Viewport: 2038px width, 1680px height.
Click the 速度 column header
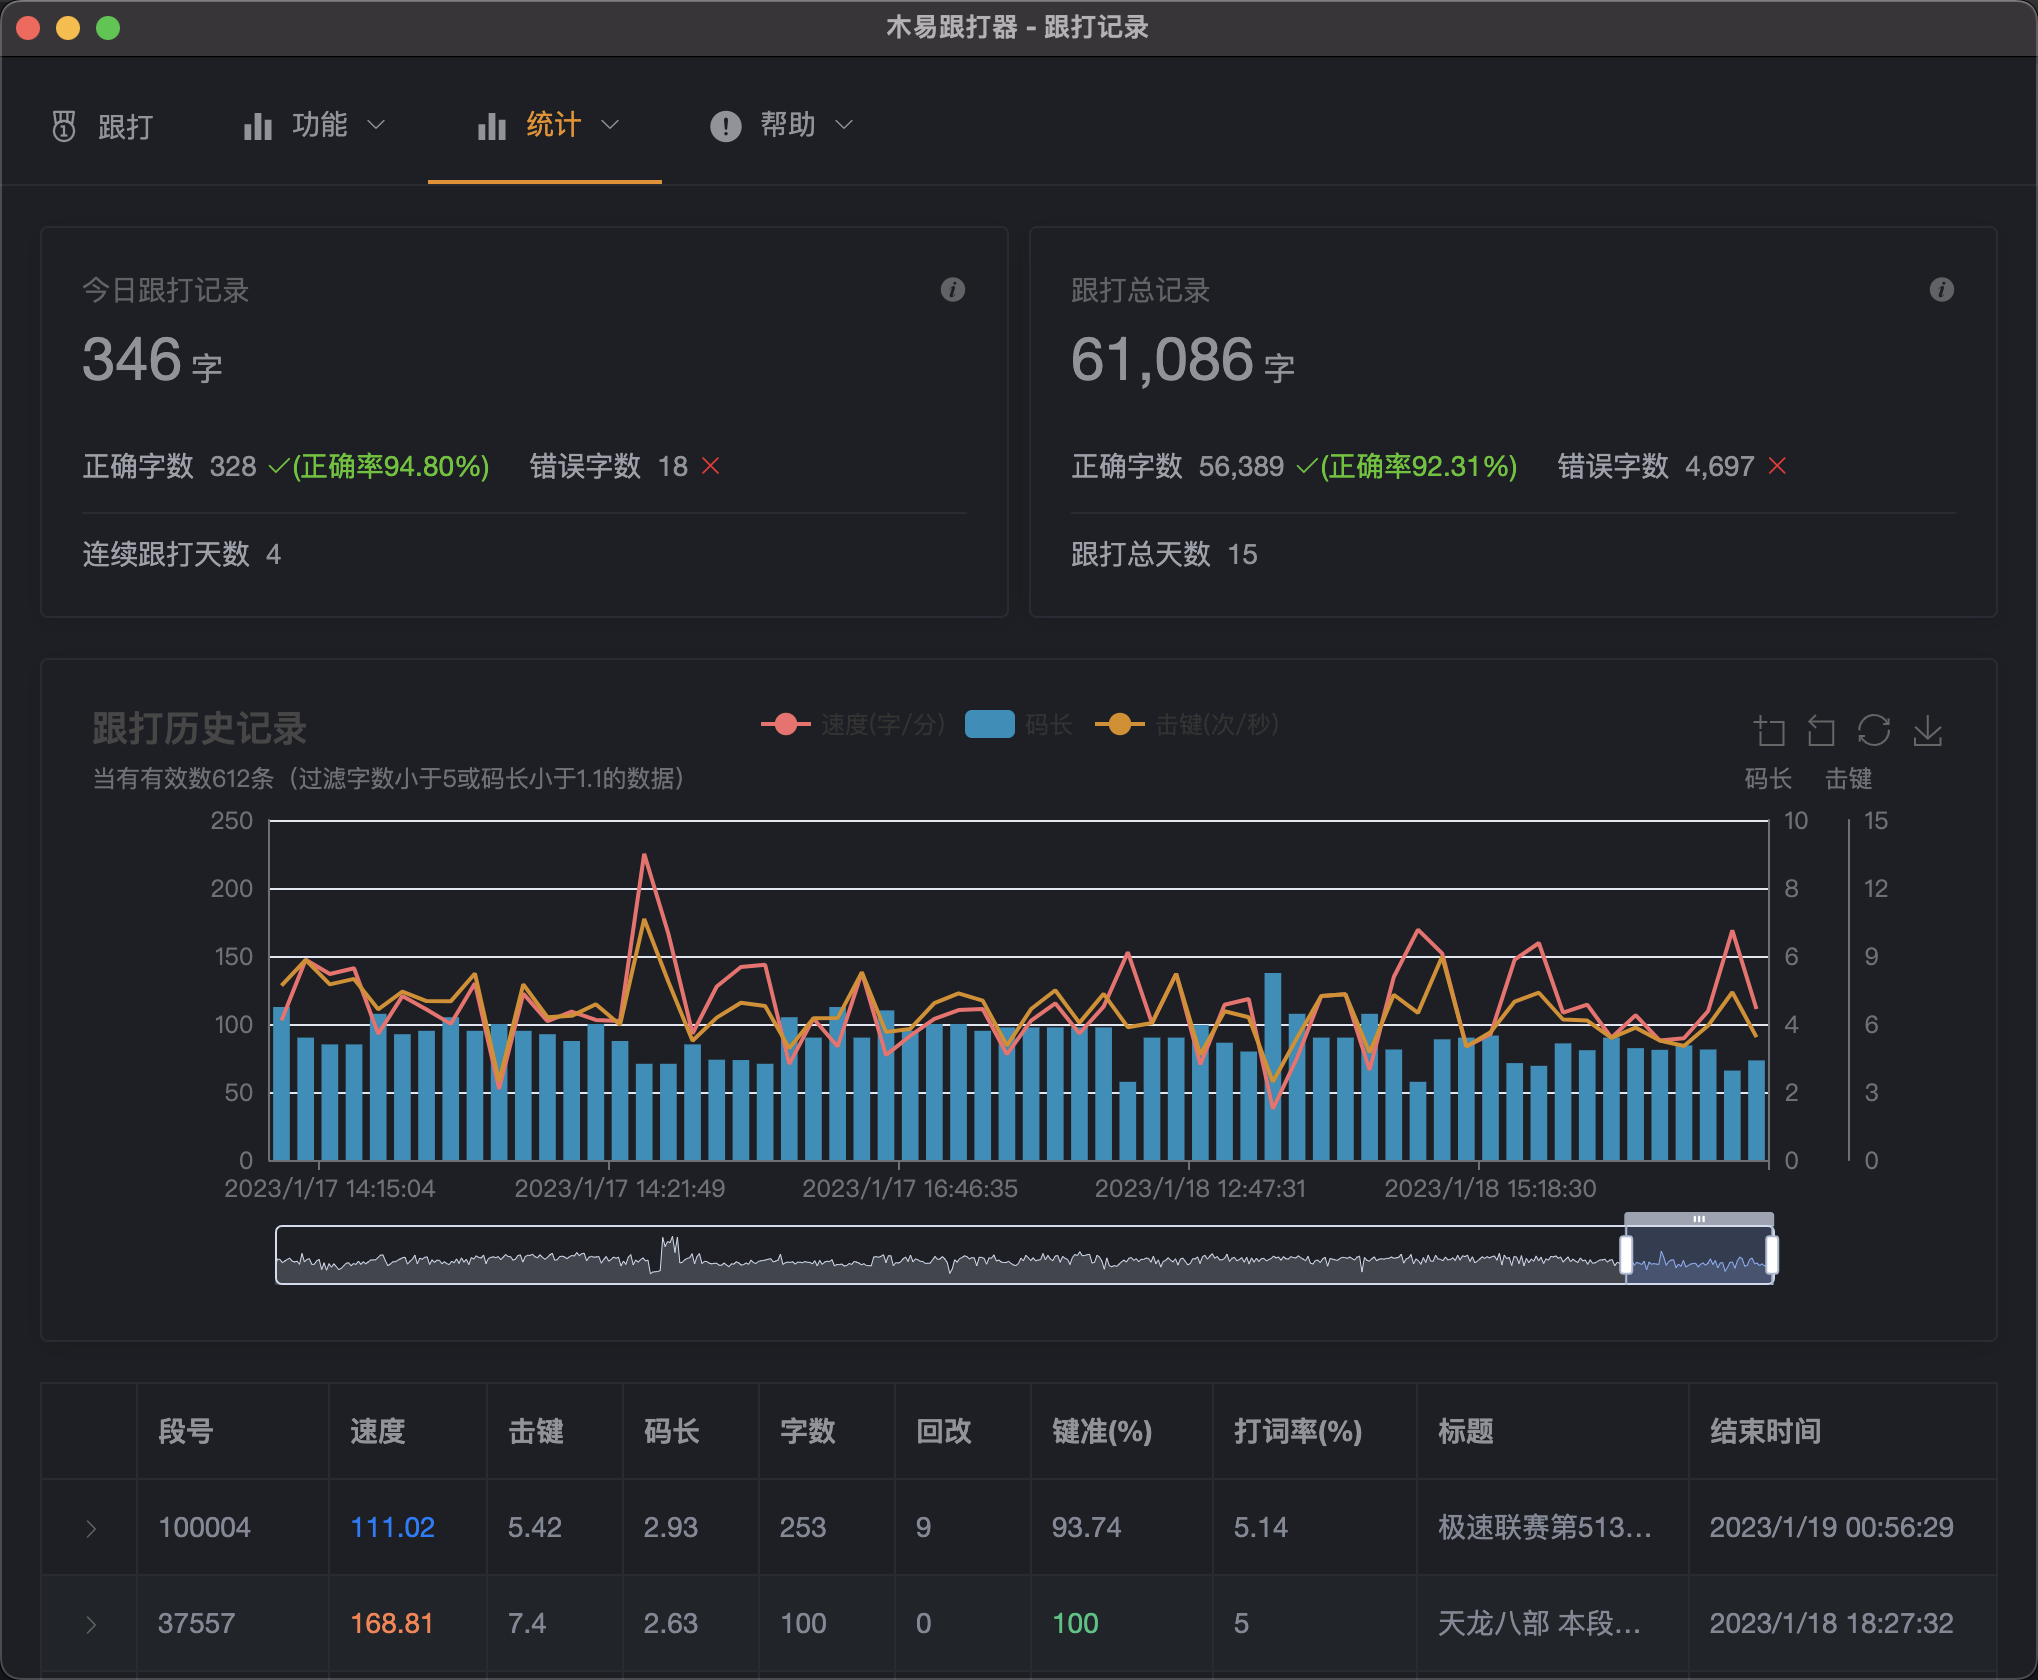click(x=377, y=1431)
